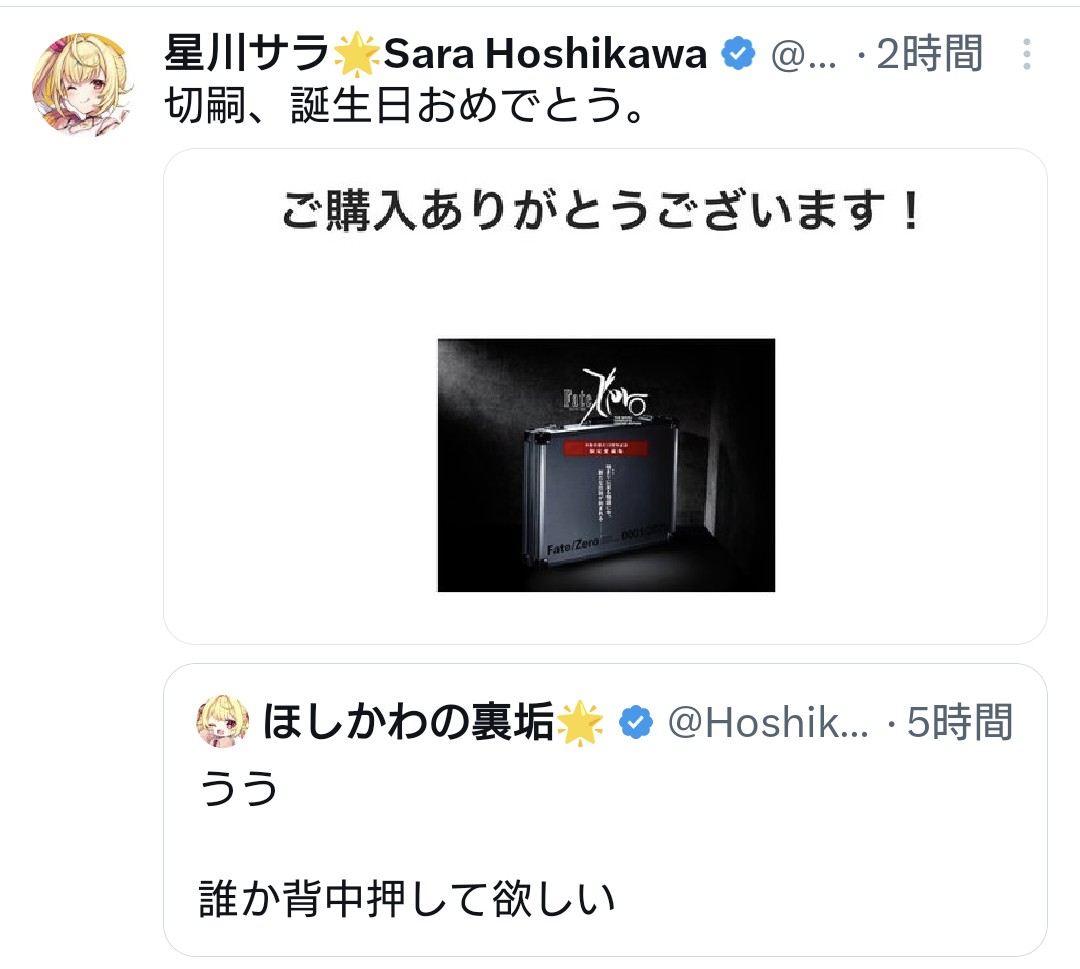Click the blue verified badge beside Sara Hoshikawa
Screen dimensions: 1080x969
738,53
